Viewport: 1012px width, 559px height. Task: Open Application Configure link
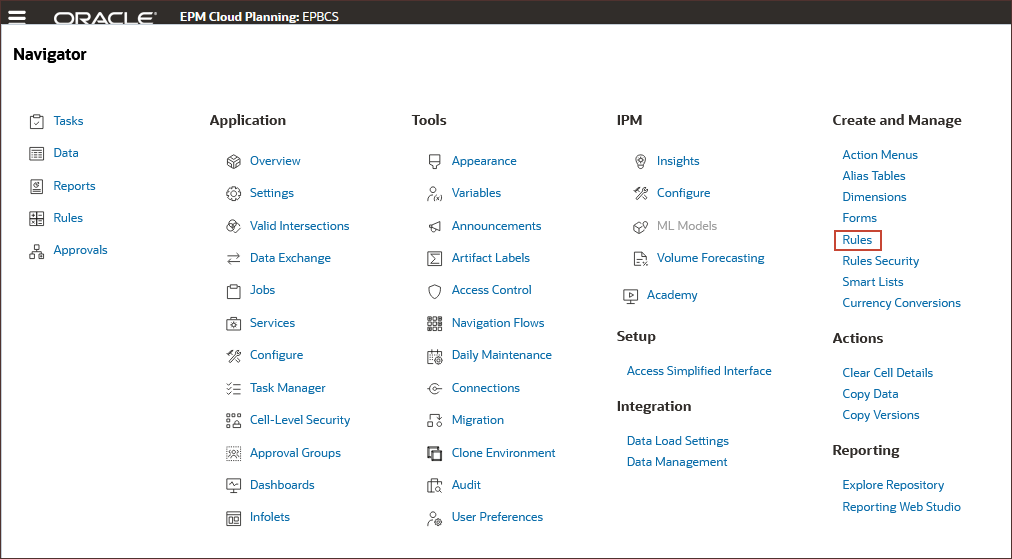pos(276,355)
